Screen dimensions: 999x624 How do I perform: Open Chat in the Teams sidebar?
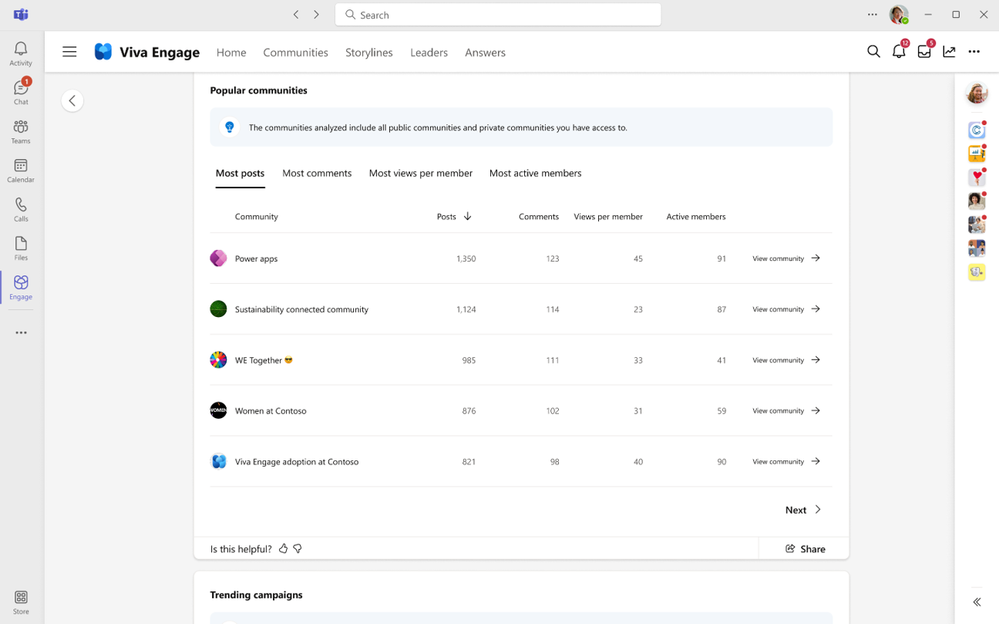20,92
